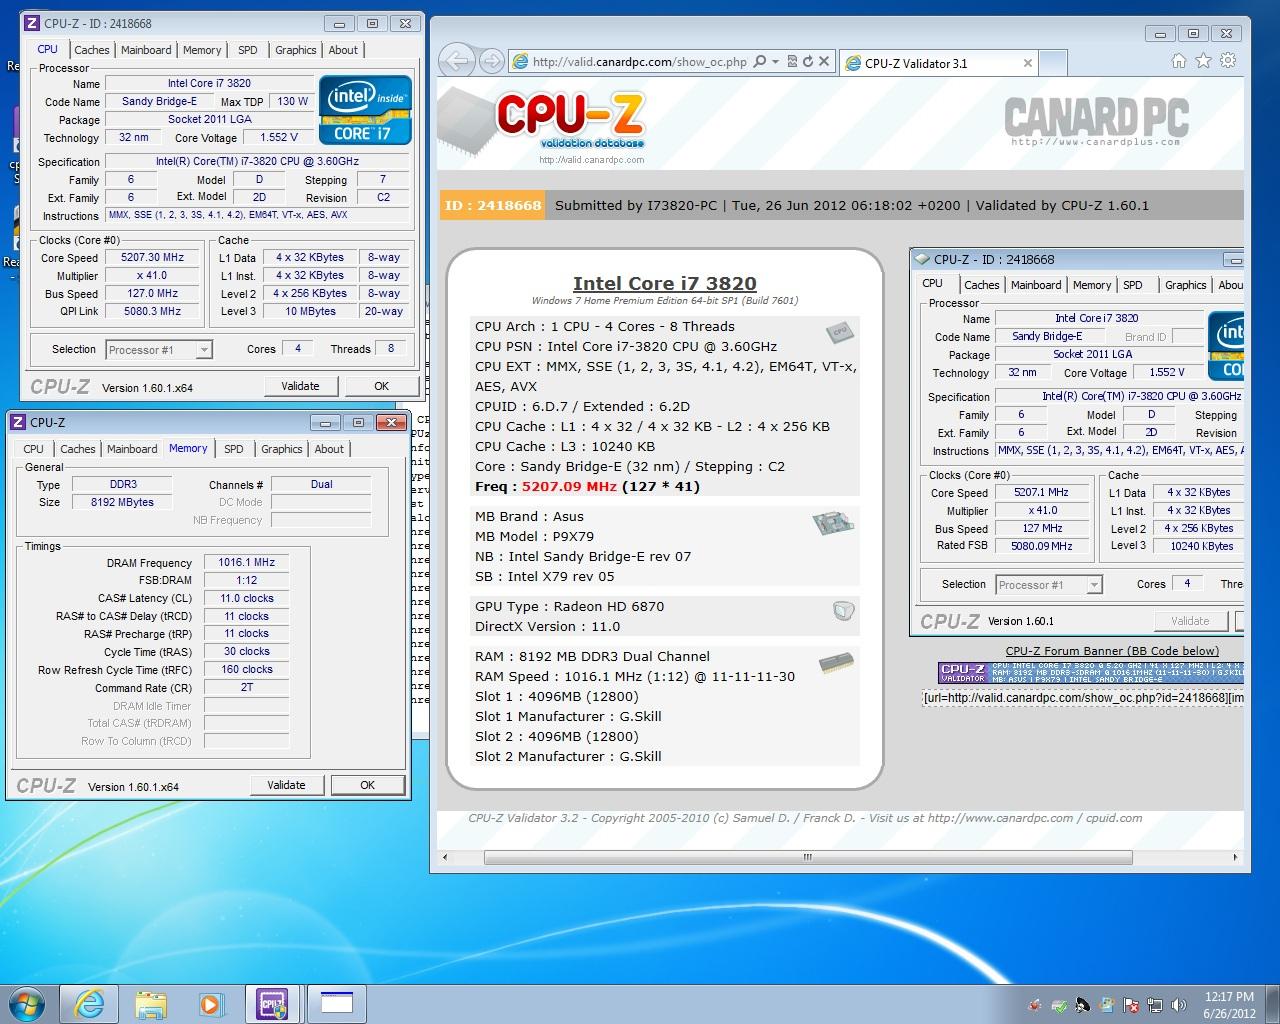Viewport: 1280px width, 1024px height.
Task: Switch to the About tab in top CPU-Z window
Action: click(343, 50)
